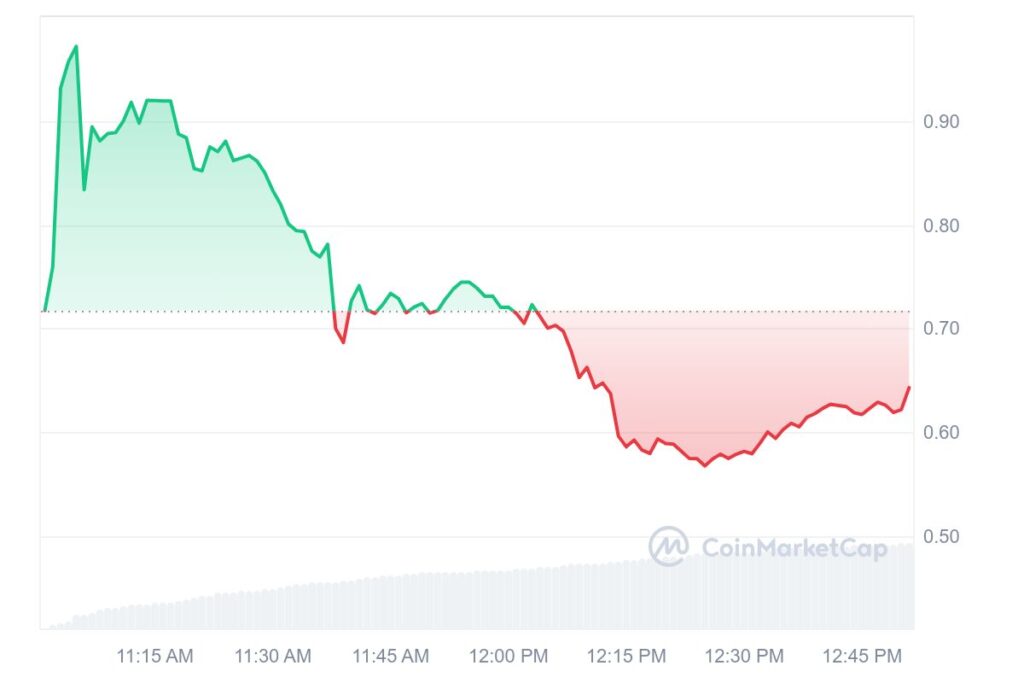Click the 11:15 AM time axis label
This screenshot has width=1024, height=683.
click(155, 656)
